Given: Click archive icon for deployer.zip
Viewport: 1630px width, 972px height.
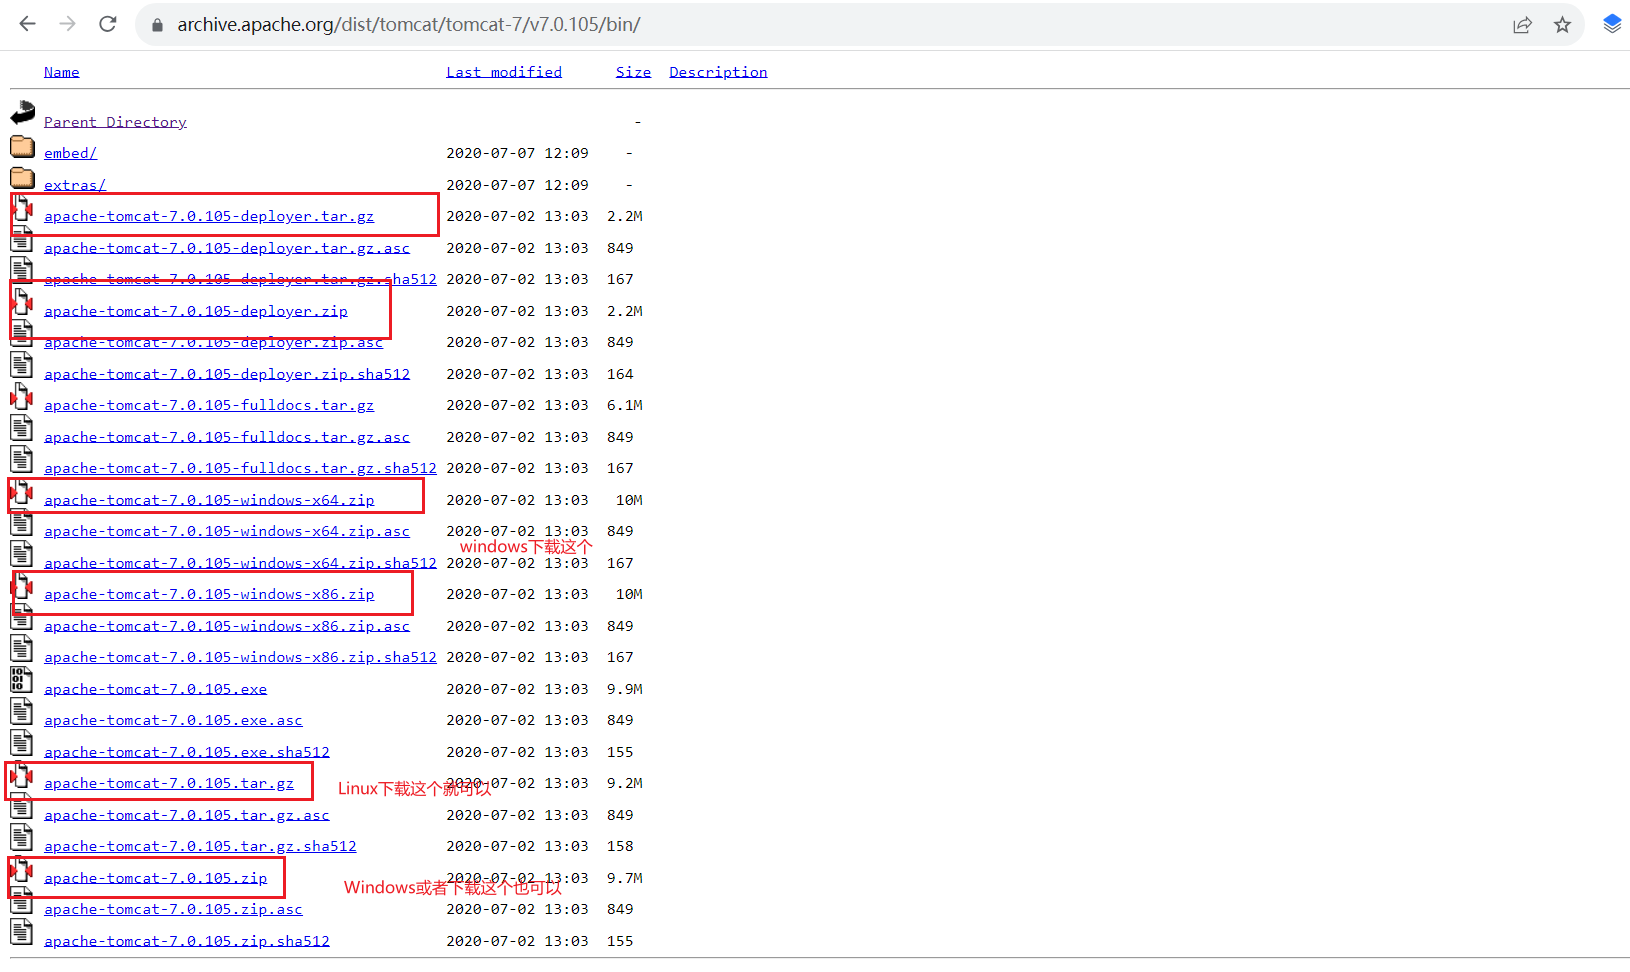Looking at the screenshot, I should (22, 304).
